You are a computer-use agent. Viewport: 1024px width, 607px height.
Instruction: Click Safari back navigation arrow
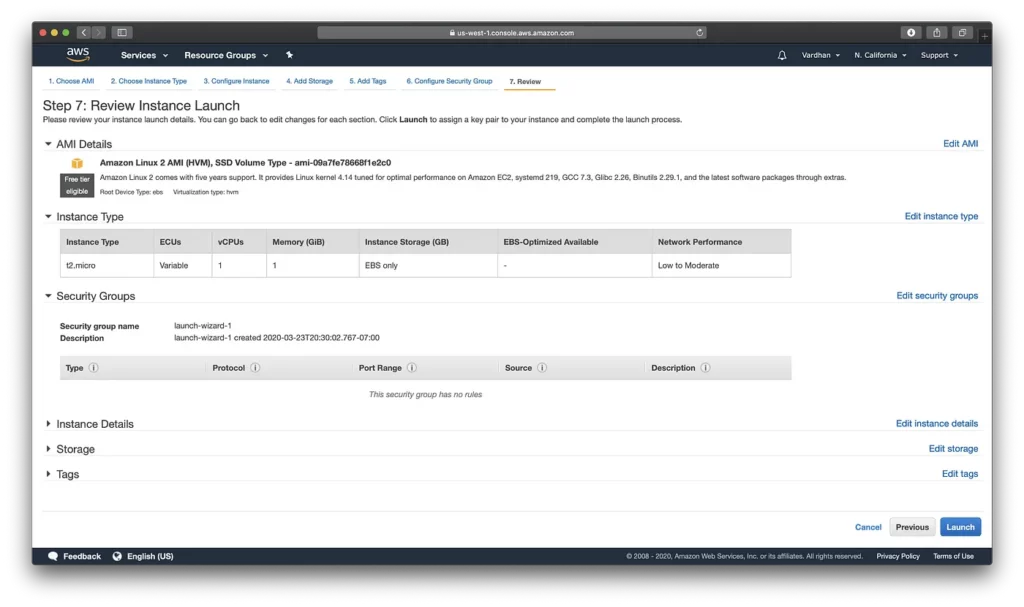[84, 33]
